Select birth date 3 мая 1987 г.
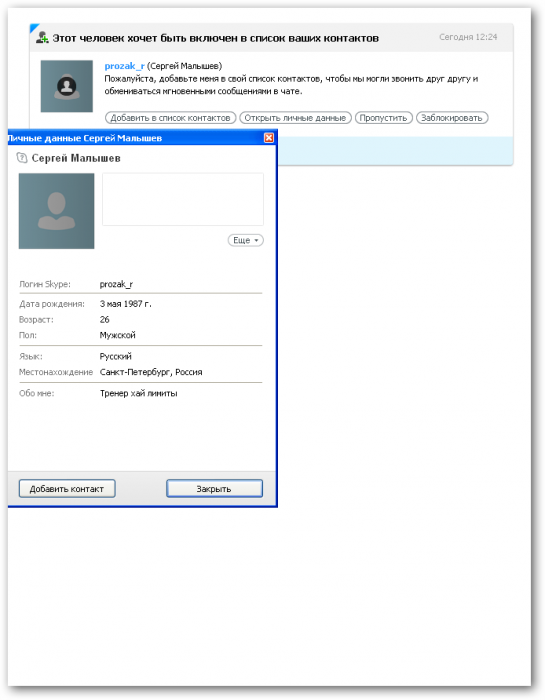Viewport: 545px width, 700px height. tap(125, 304)
